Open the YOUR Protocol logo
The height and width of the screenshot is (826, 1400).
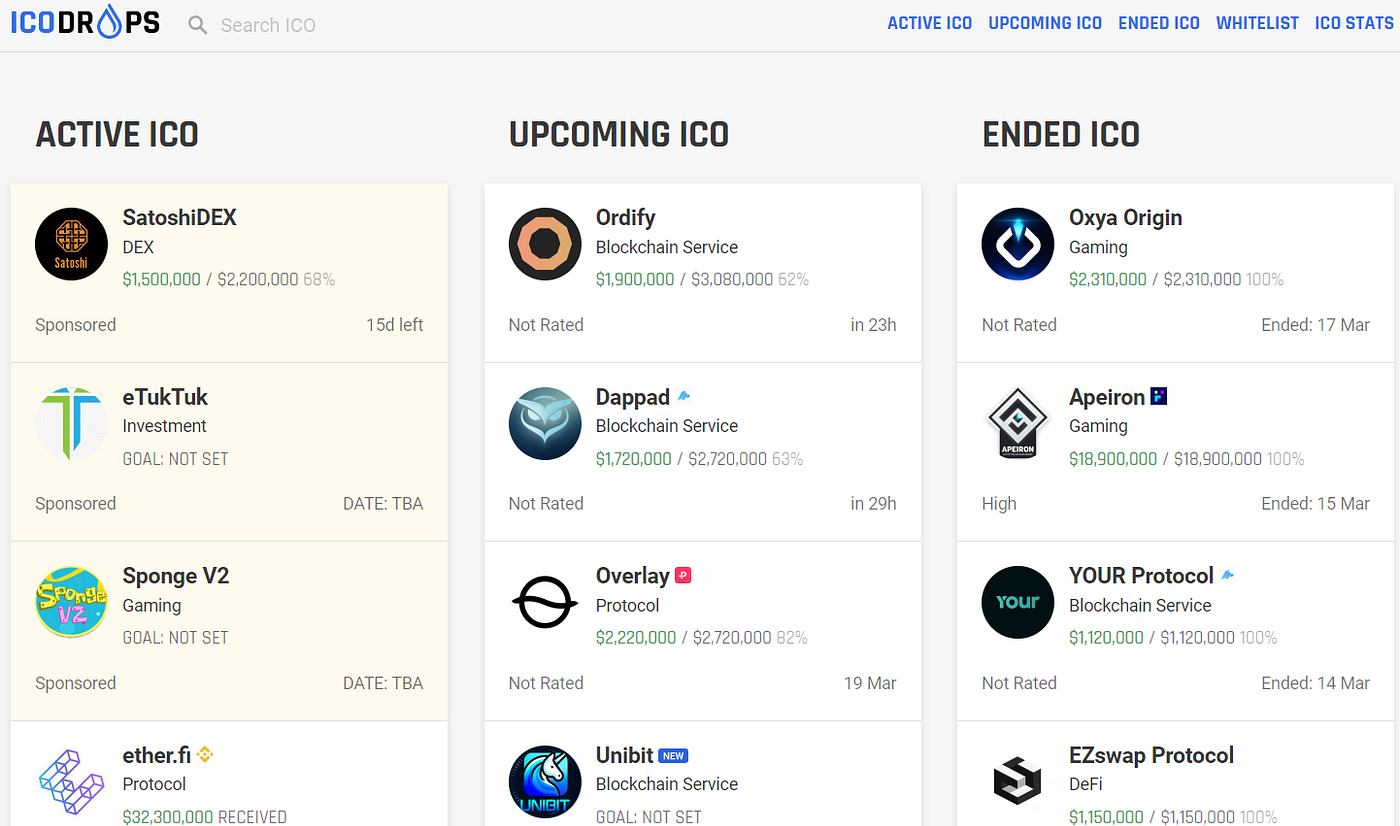tap(1018, 602)
